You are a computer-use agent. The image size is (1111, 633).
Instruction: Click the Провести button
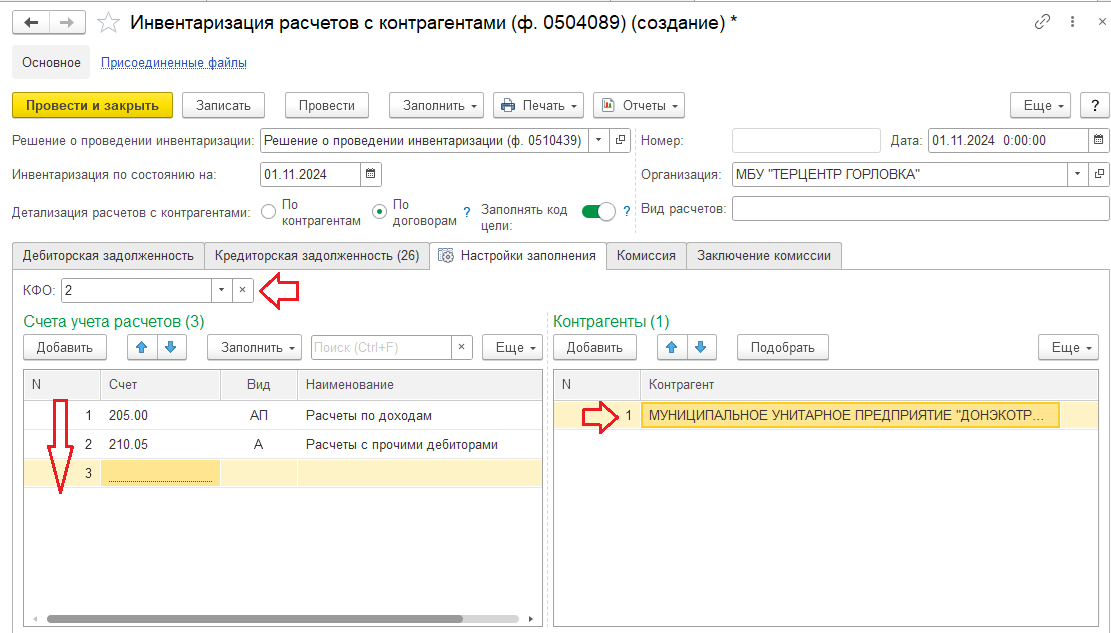327,106
